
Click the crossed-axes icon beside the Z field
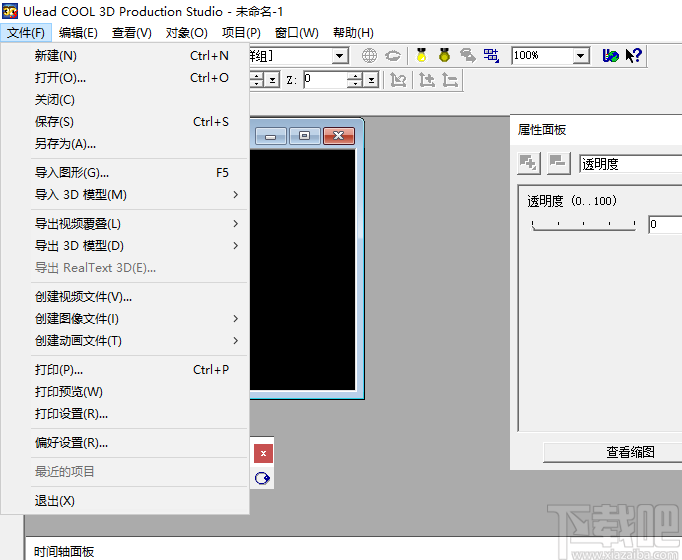[x=398, y=80]
